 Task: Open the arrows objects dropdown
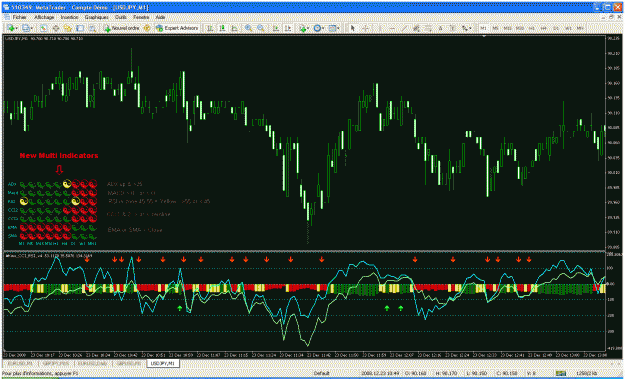tap(466, 28)
